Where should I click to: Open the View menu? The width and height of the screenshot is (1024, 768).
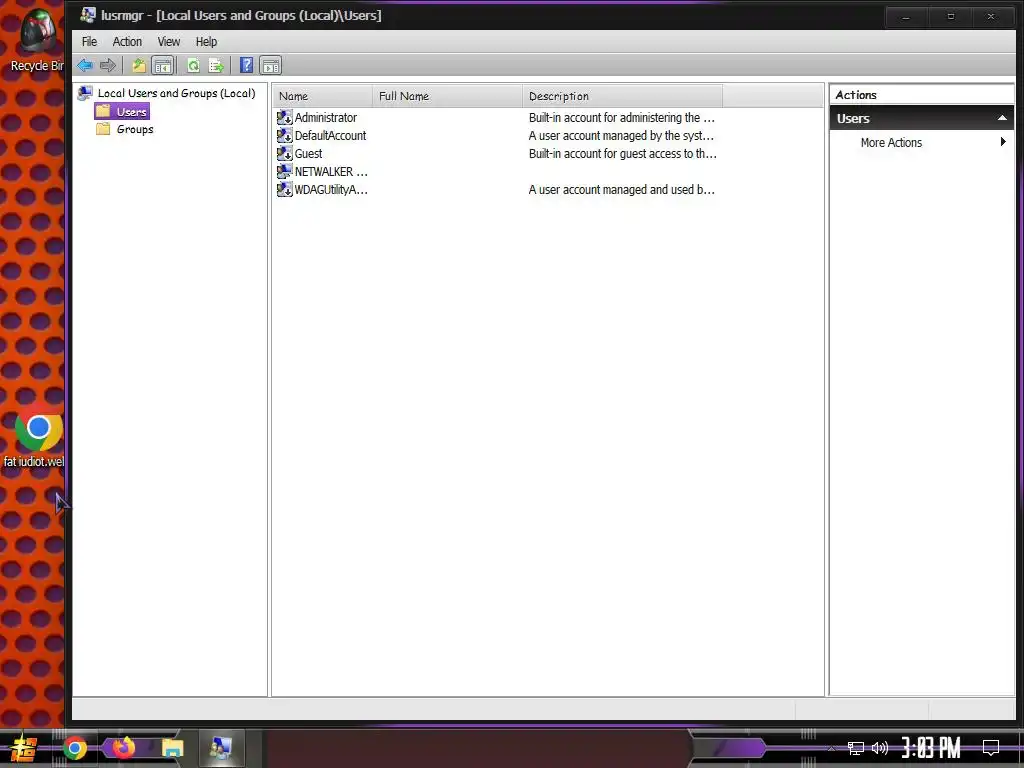168,42
